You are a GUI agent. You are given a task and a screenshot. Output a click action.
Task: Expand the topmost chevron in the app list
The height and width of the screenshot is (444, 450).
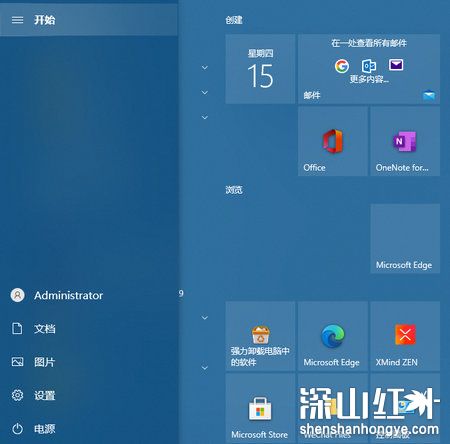point(205,68)
